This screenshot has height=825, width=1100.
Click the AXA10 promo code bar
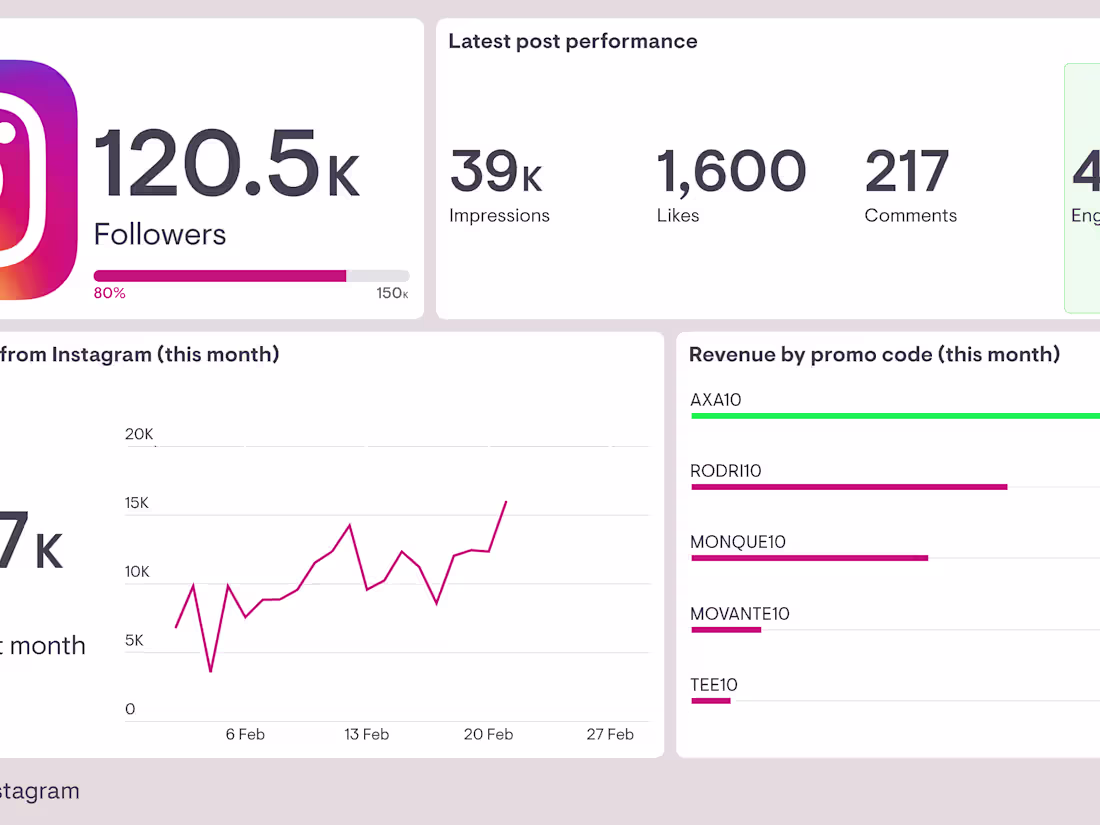895,415
